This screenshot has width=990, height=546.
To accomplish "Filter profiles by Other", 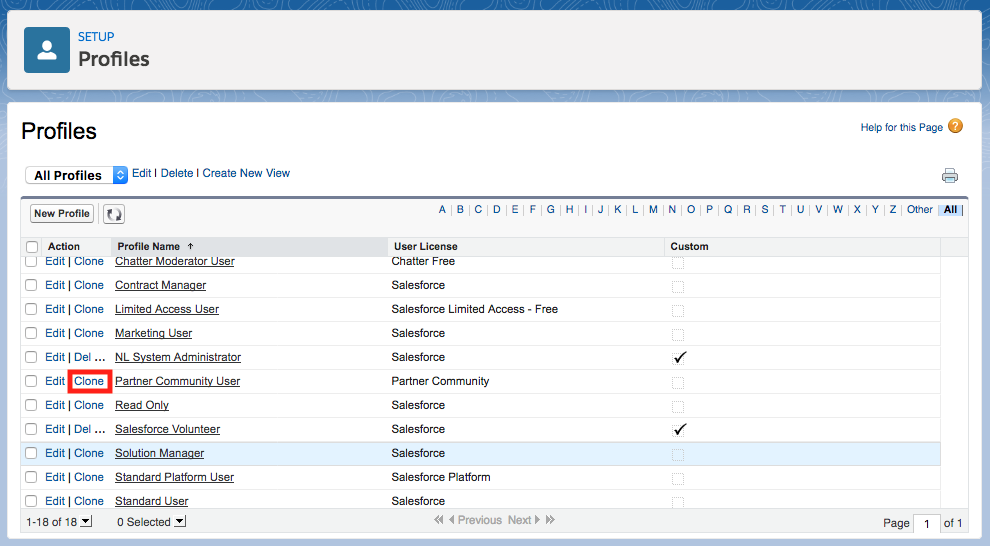I will (x=919, y=210).
